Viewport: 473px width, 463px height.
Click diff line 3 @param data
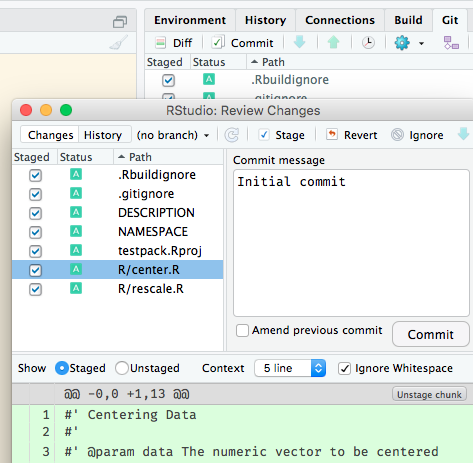coord(242,452)
